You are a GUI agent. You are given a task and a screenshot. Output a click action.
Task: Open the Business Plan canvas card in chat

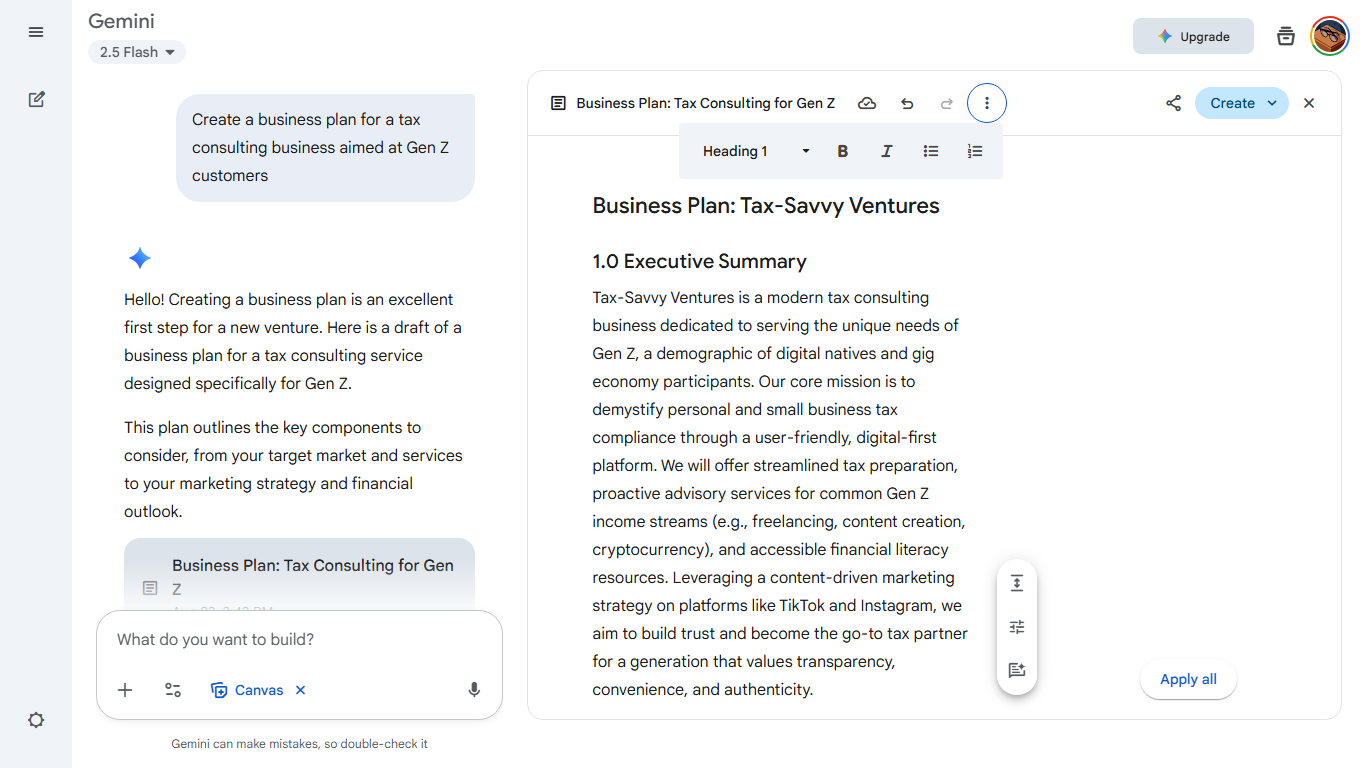click(299, 575)
